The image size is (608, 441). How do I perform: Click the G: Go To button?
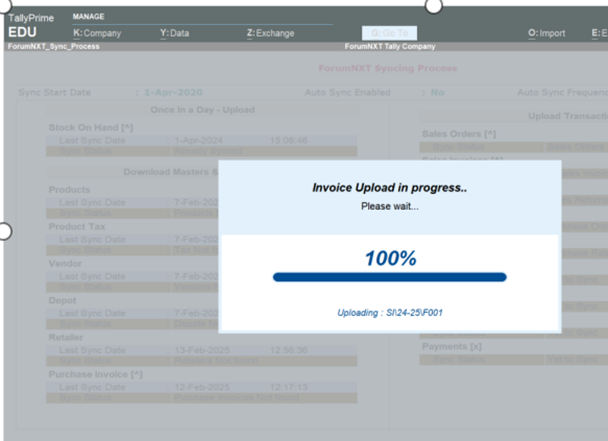pos(389,33)
